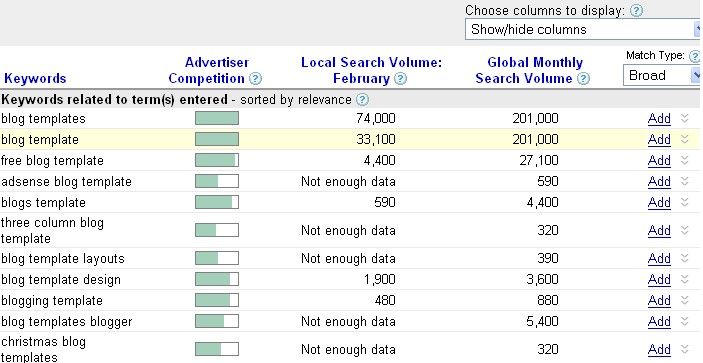Click 'Keywords related to term(s) entered' heading
The height and width of the screenshot is (363, 703).
point(114,99)
